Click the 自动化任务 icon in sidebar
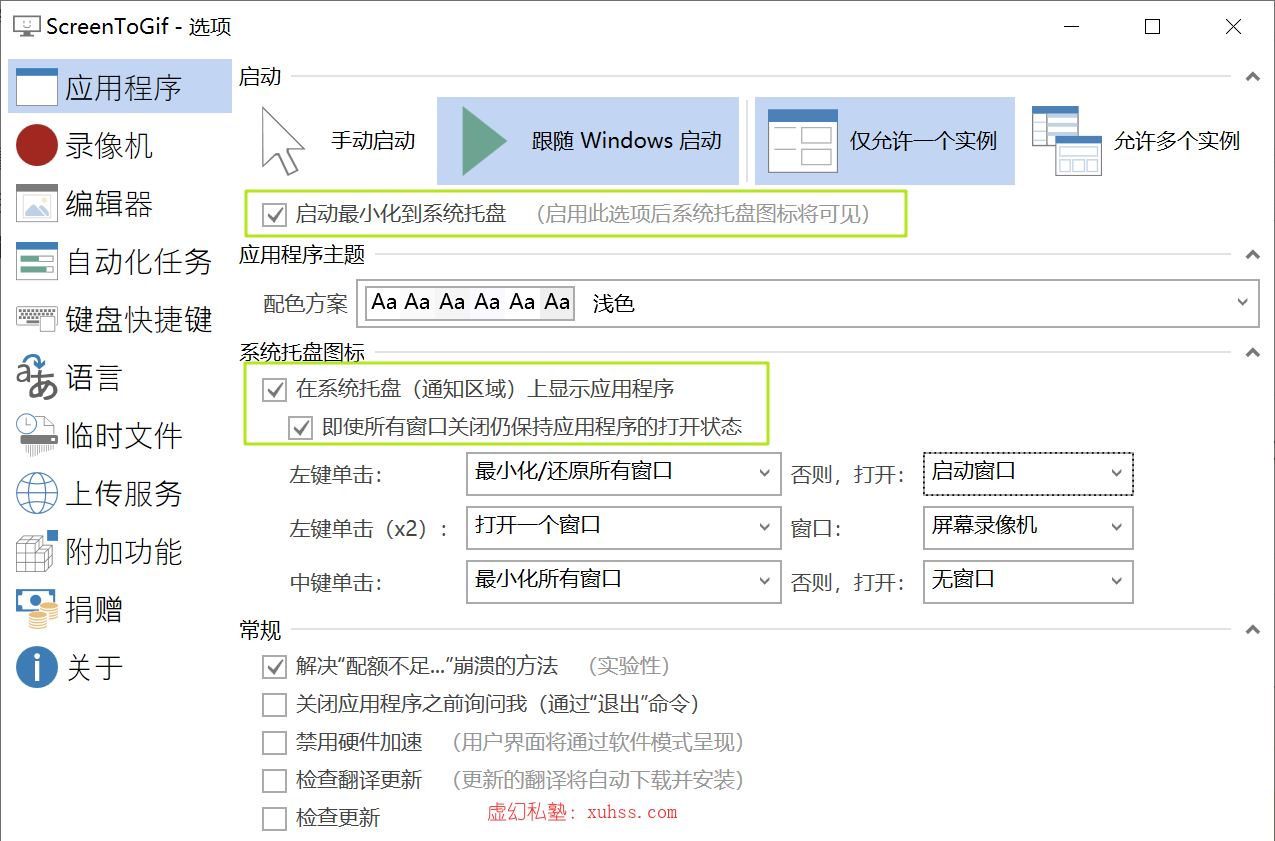The width and height of the screenshot is (1275, 841). (x=37, y=261)
